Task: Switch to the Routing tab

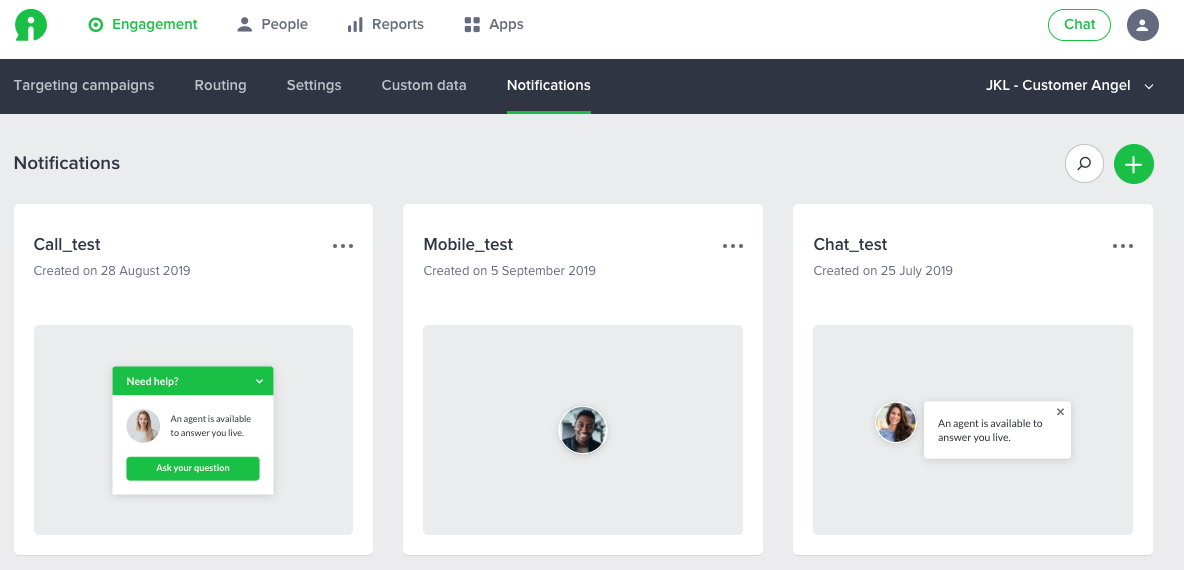Action: tap(220, 85)
